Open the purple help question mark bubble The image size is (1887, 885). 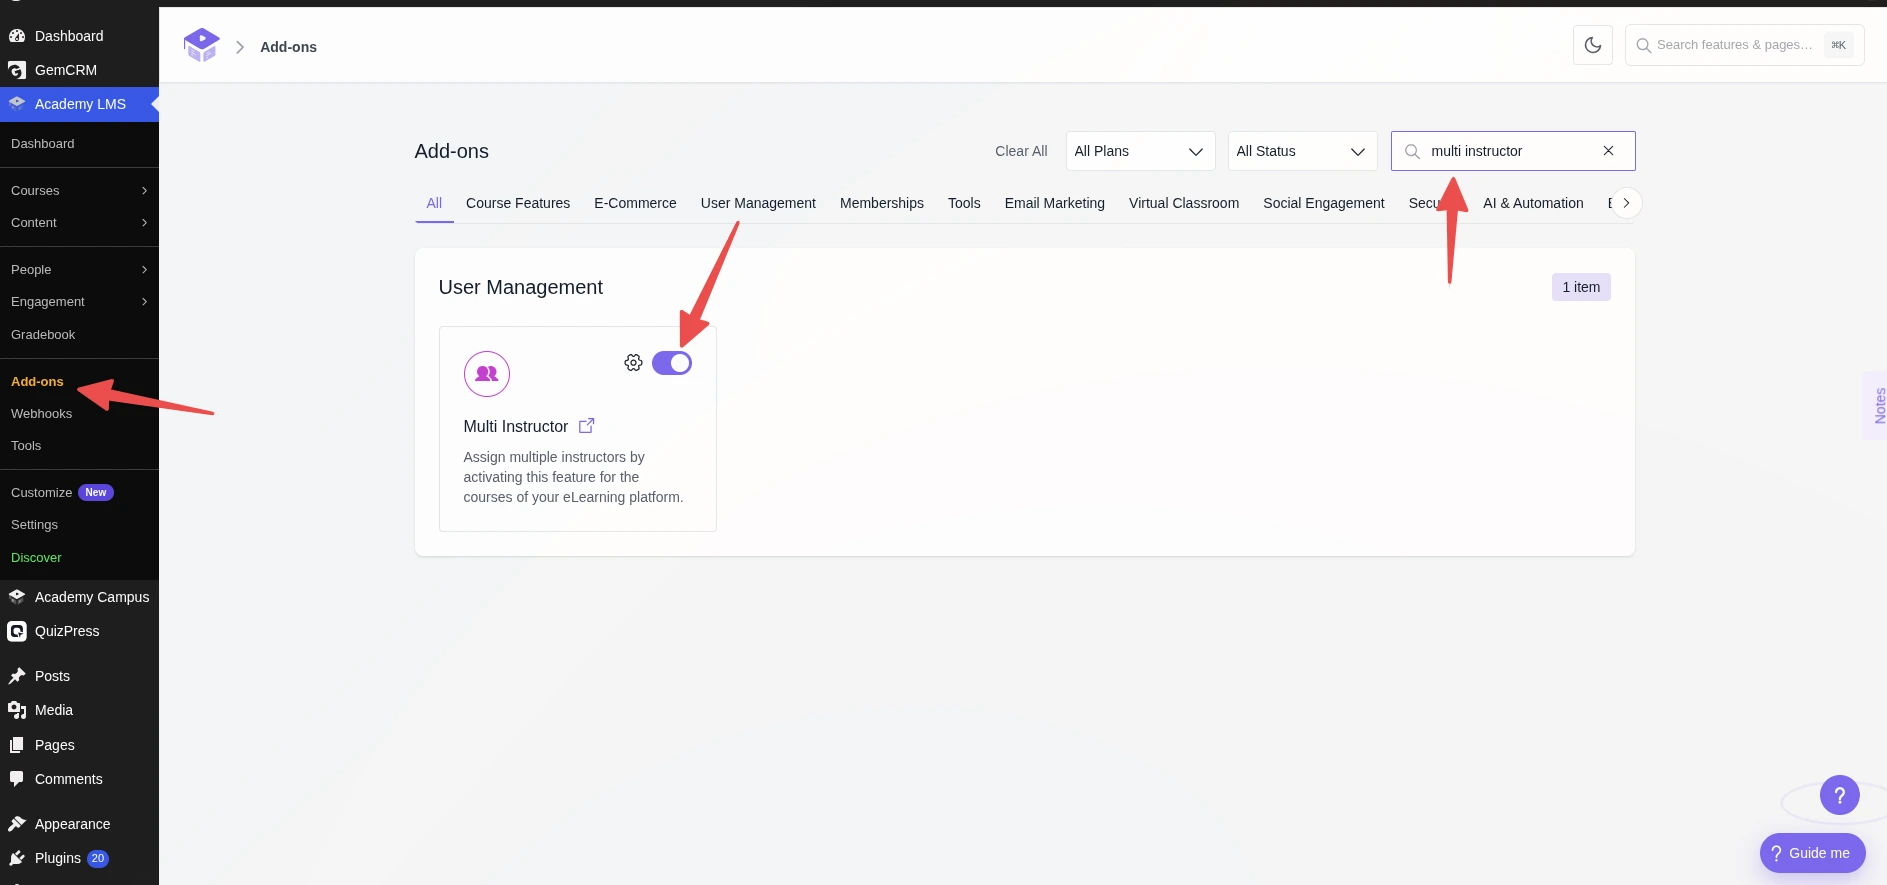click(x=1840, y=795)
